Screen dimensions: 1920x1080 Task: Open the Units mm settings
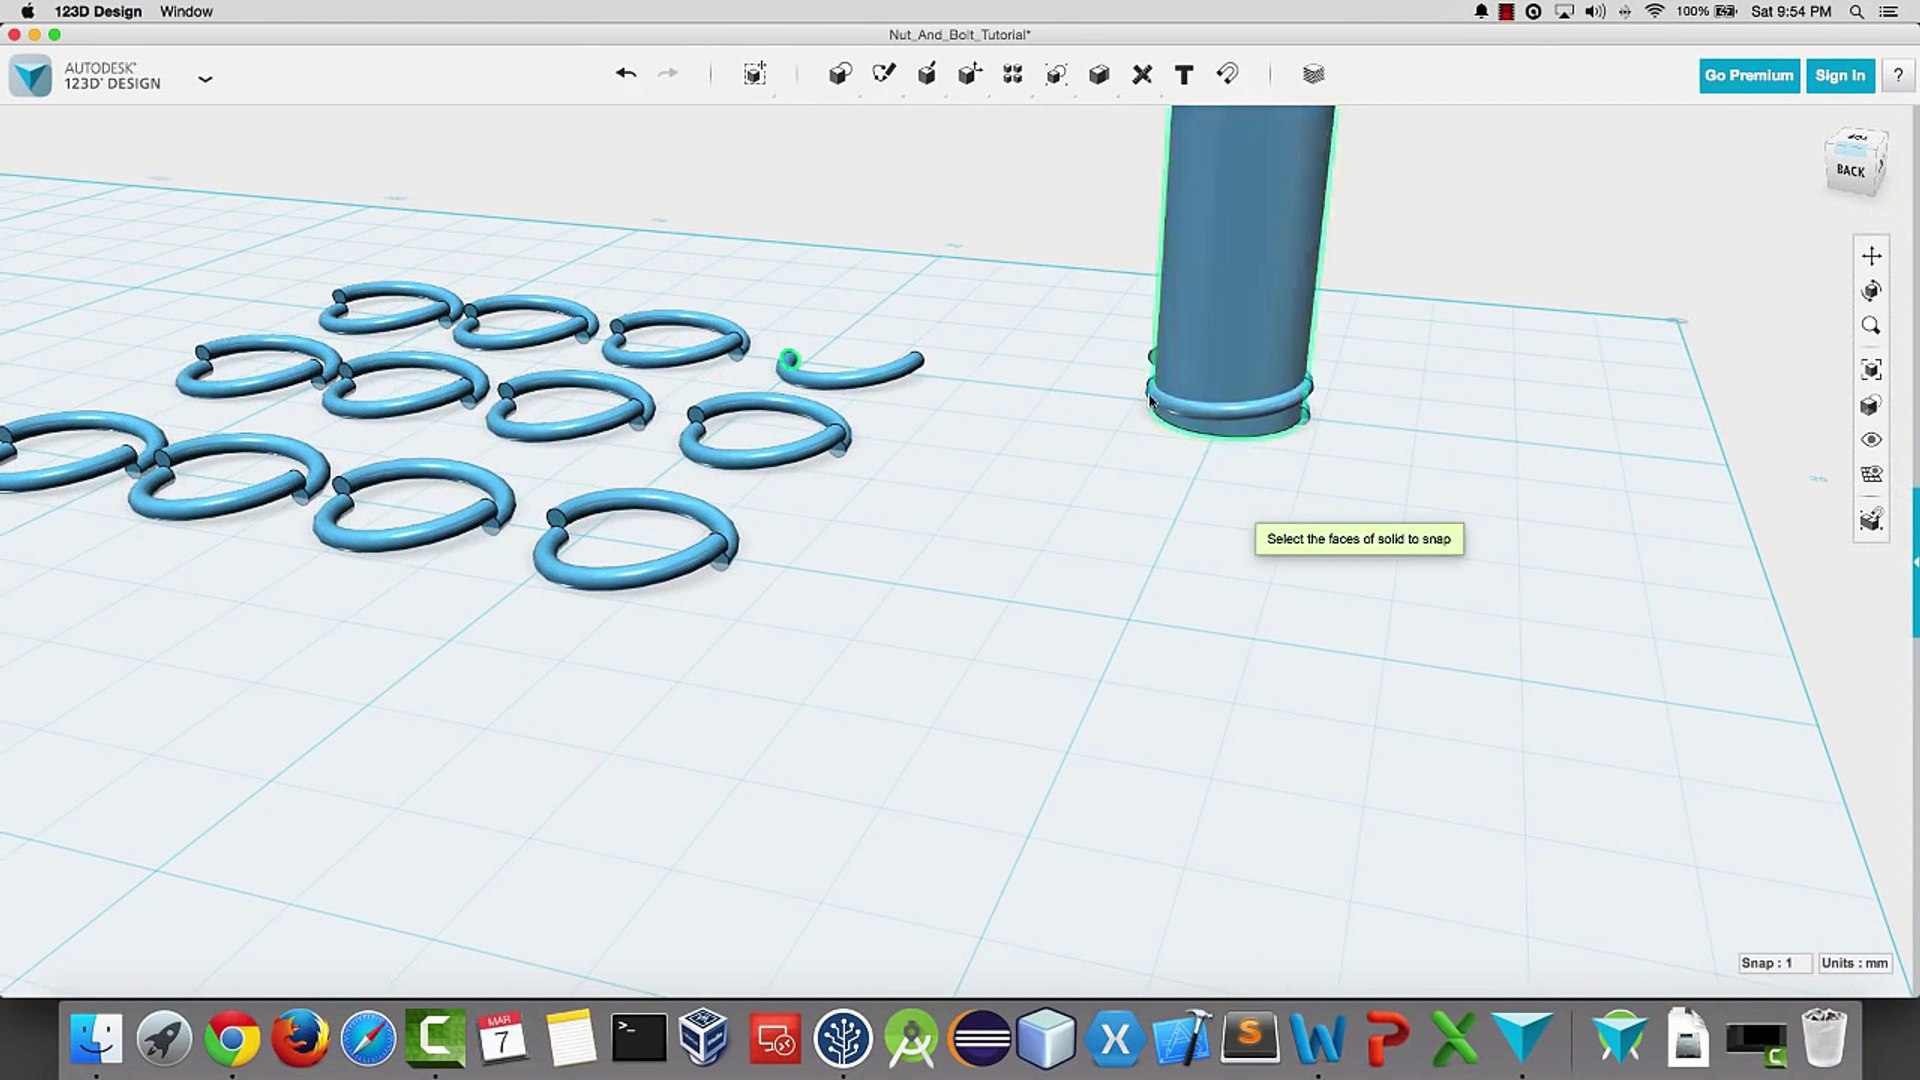coord(1854,963)
